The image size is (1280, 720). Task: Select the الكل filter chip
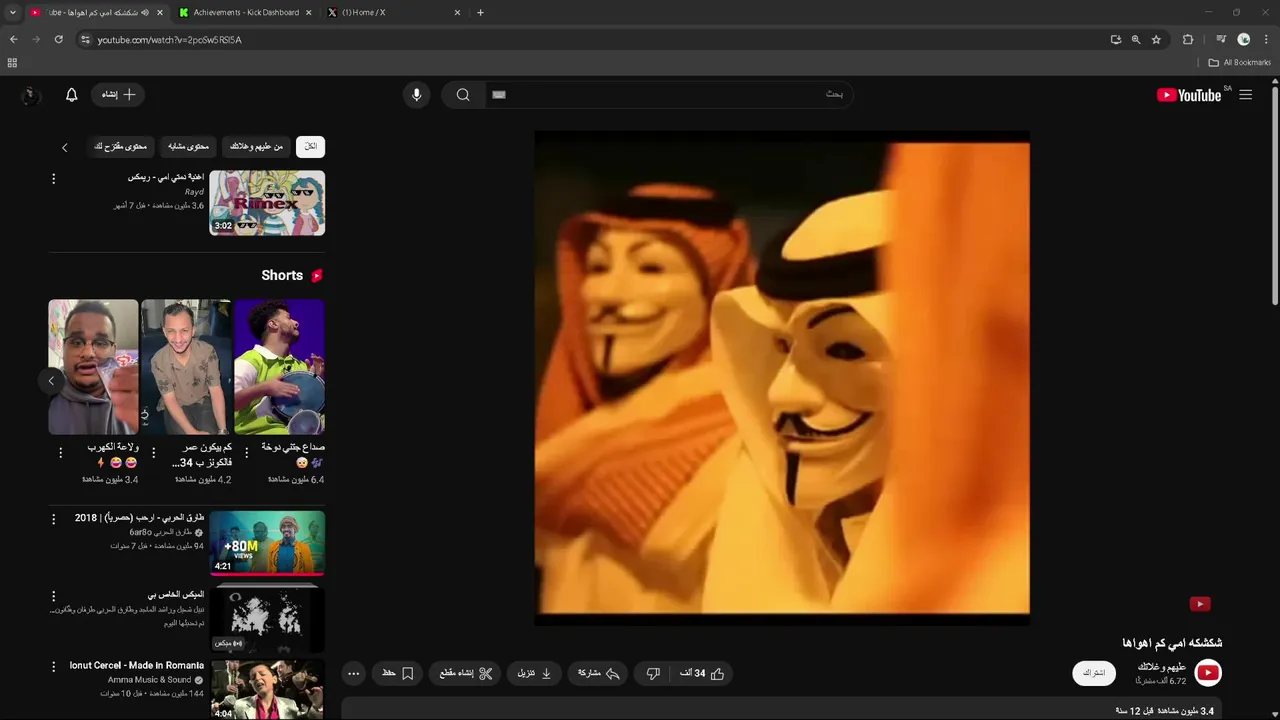pyautogui.click(x=310, y=147)
